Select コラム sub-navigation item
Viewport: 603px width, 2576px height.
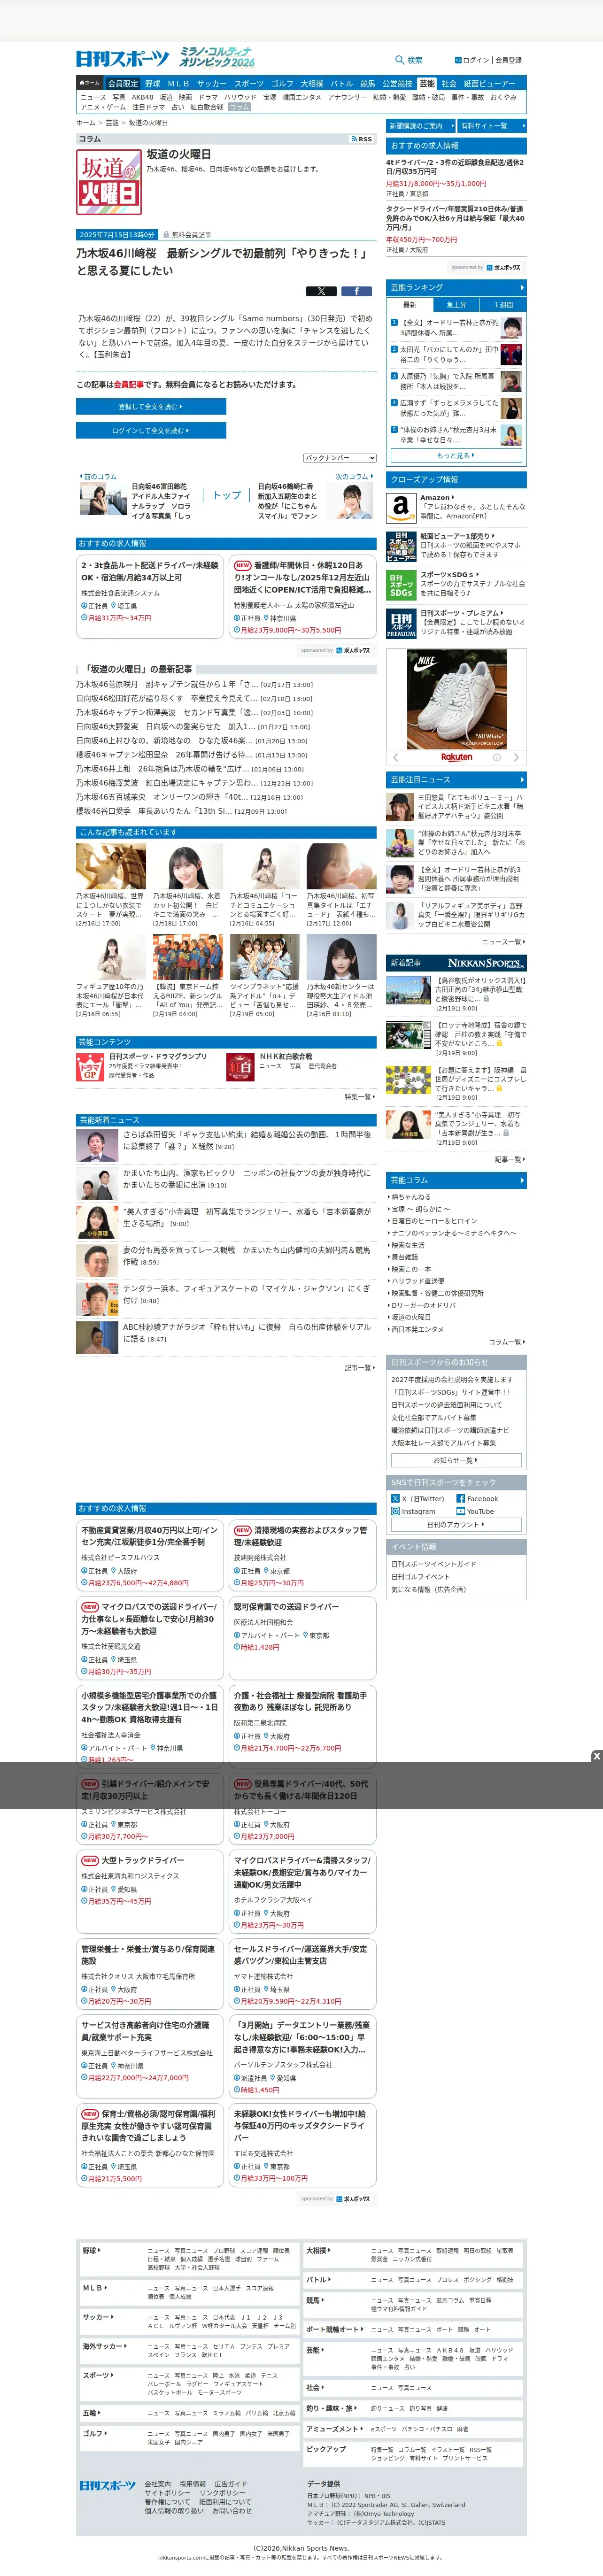coord(238,107)
